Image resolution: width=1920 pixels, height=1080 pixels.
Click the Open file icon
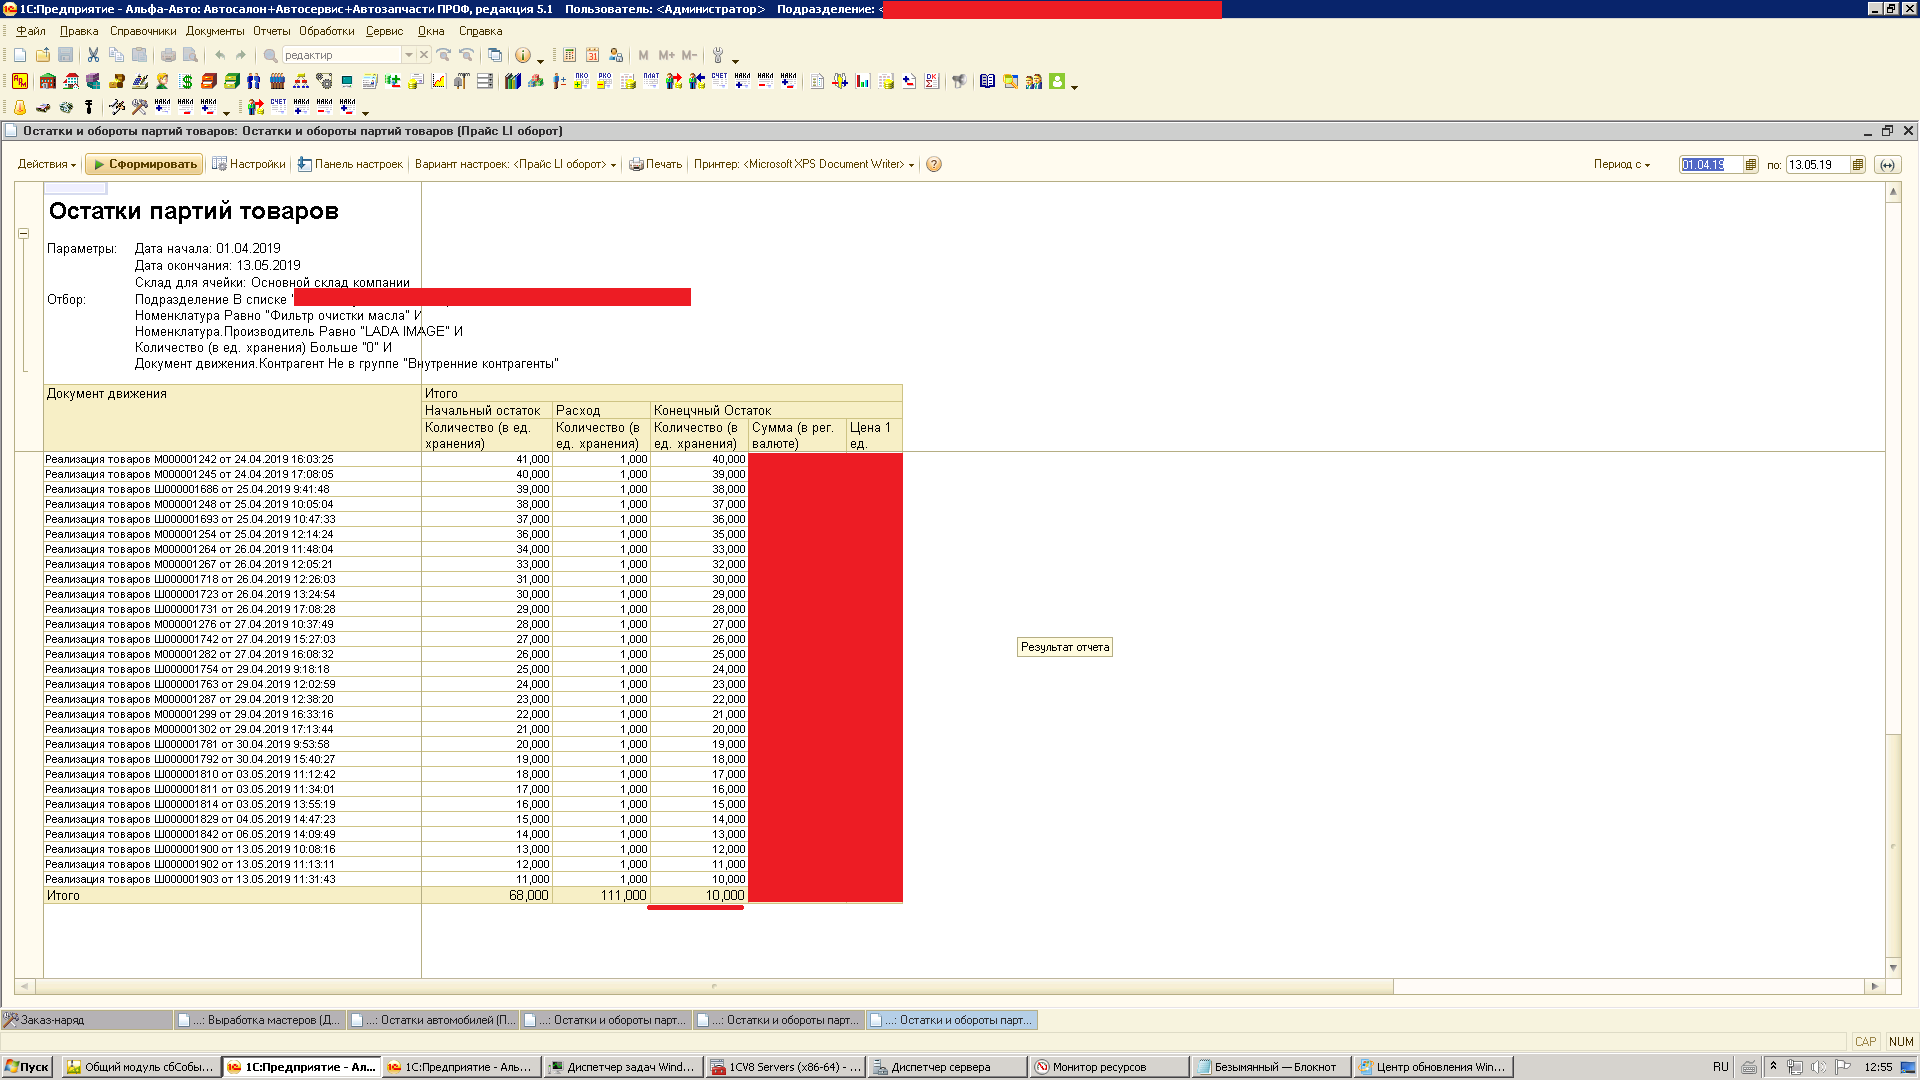(x=43, y=55)
